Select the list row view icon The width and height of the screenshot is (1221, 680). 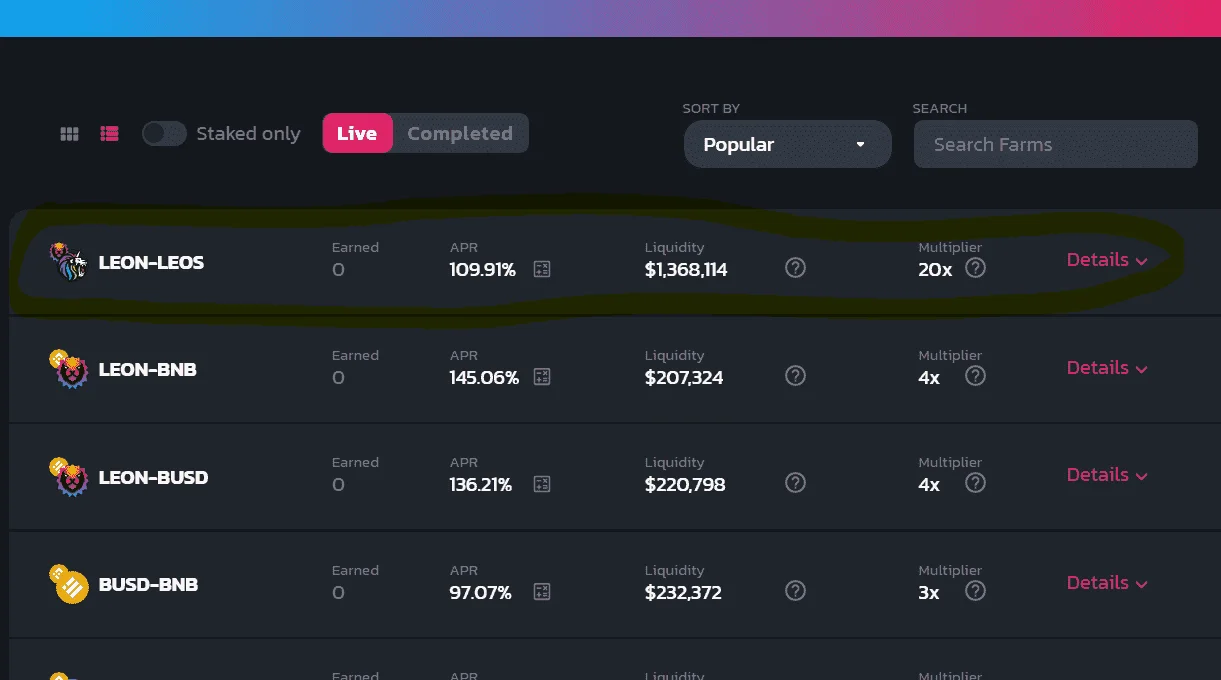click(110, 133)
